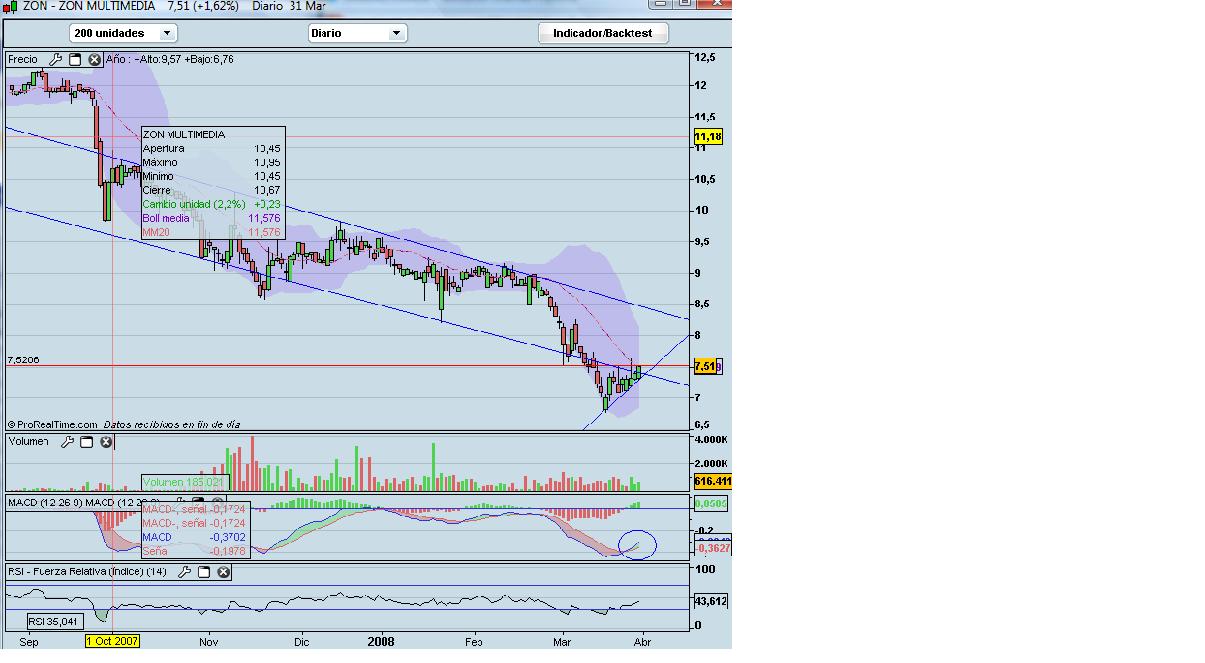1205x663 pixels.
Task: Click the 2008 year label on time axis
Action: coord(381,642)
